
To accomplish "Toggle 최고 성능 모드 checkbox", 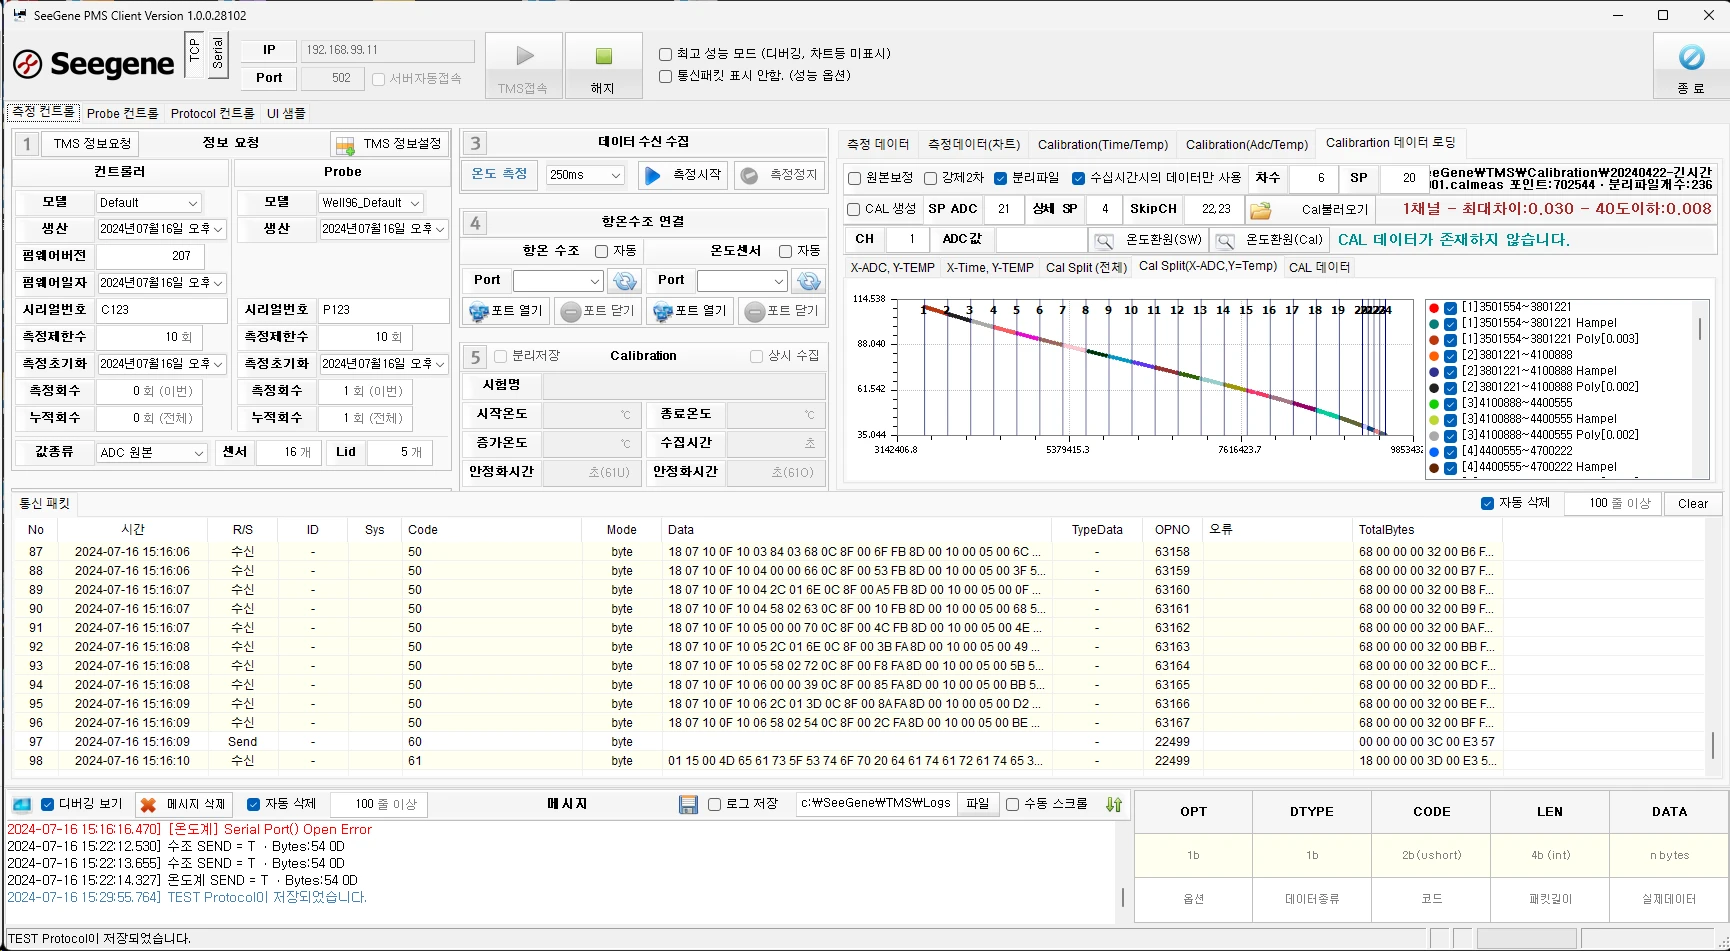I will coord(665,54).
